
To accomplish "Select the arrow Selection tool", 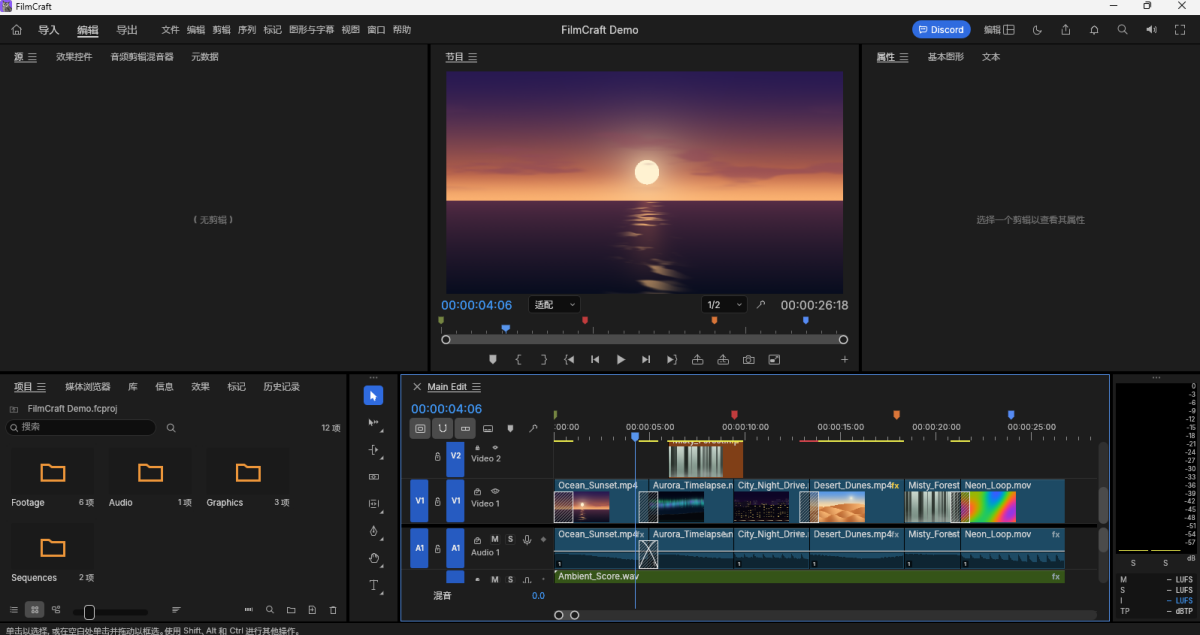I will pos(373,396).
